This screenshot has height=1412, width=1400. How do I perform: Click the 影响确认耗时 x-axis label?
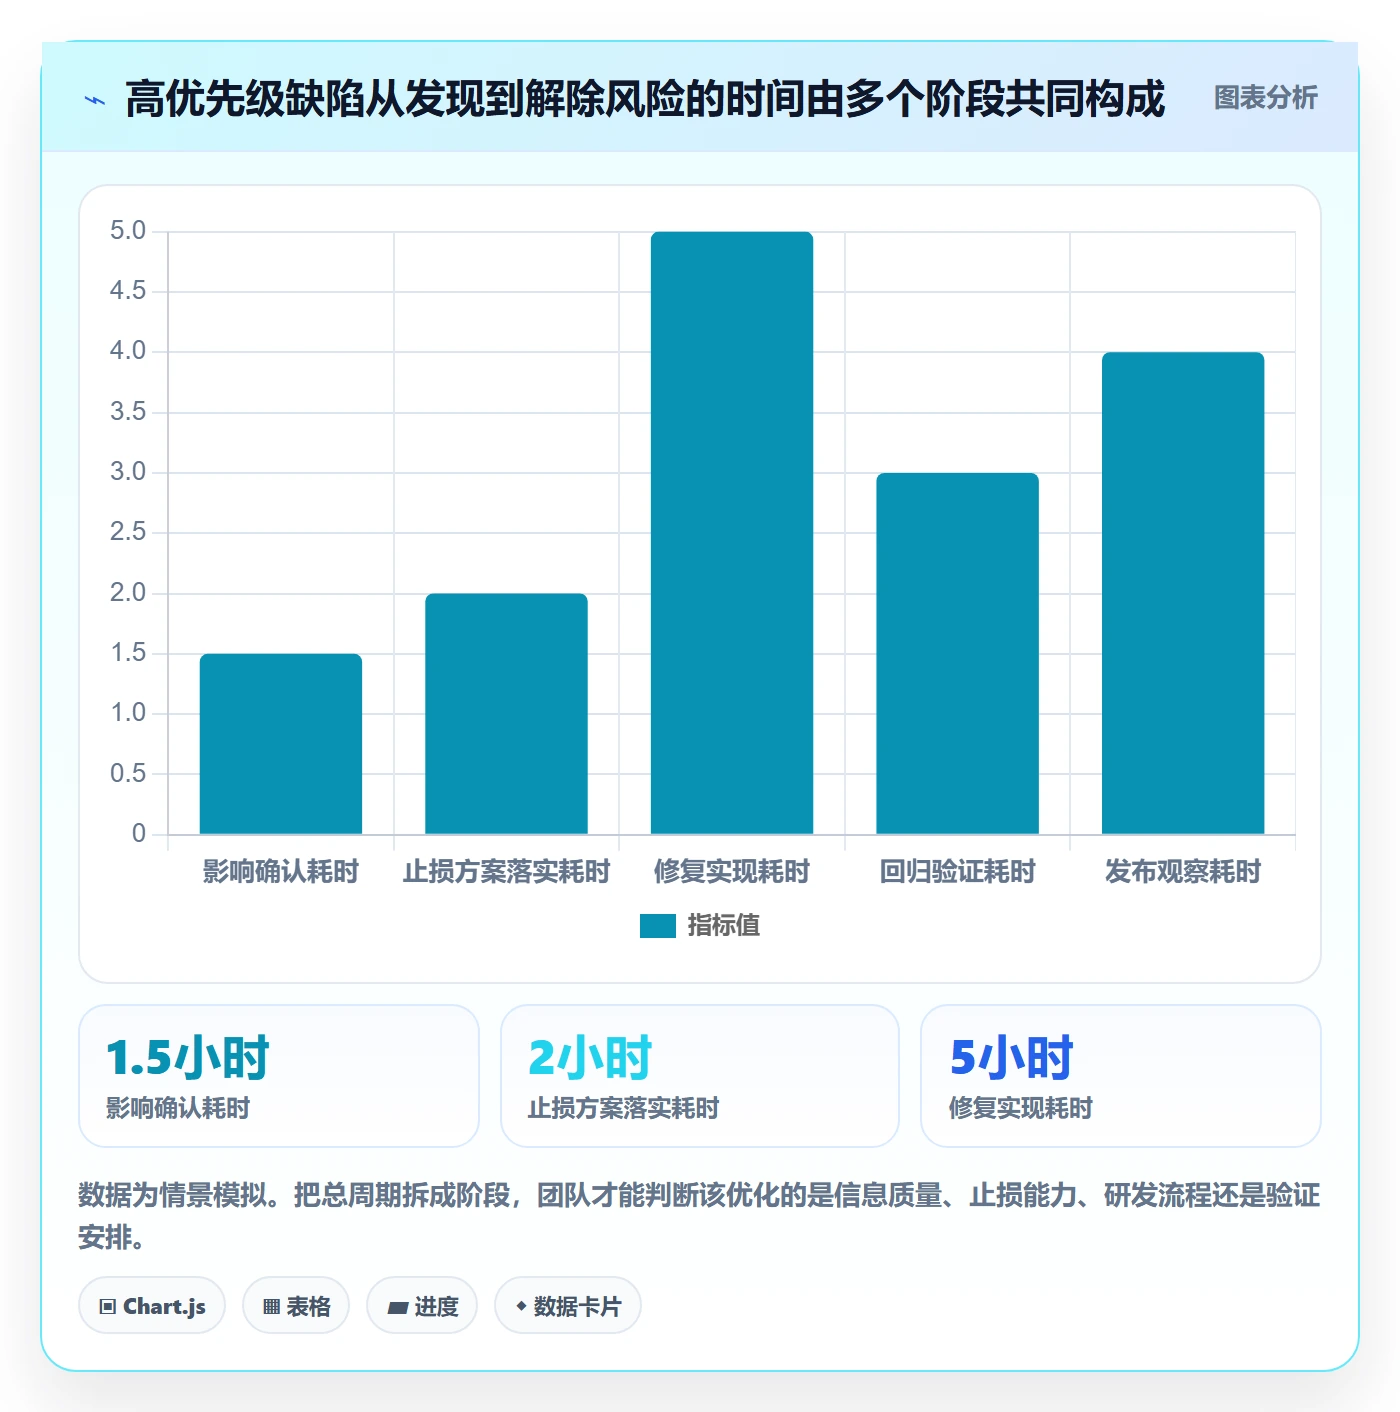pyautogui.click(x=281, y=872)
